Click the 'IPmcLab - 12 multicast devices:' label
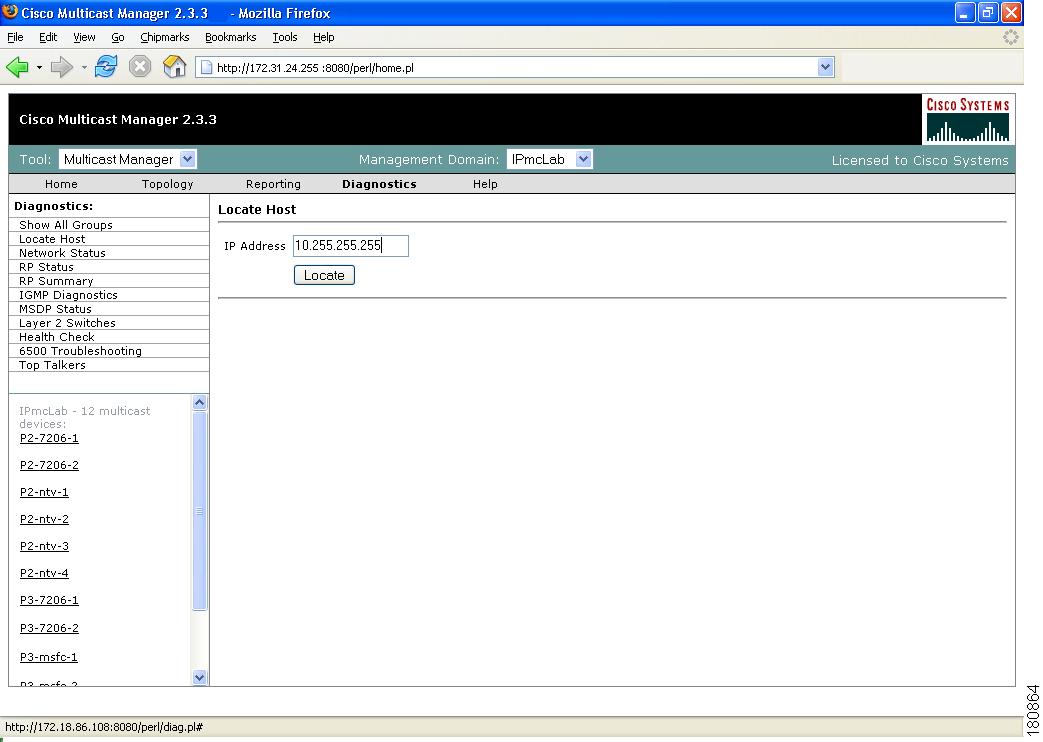 click(x=84, y=417)
